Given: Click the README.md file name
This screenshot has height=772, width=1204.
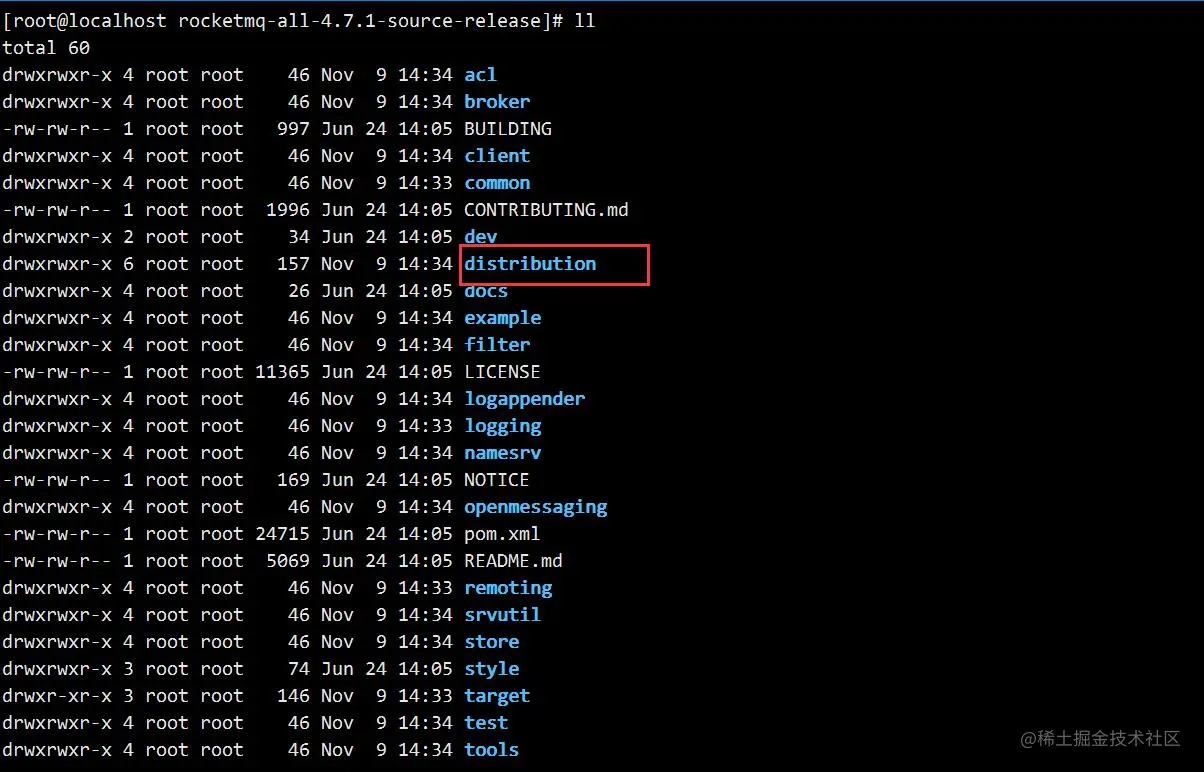Looking at the screenshot, I should pyautogui.click(x=513, y=561).
